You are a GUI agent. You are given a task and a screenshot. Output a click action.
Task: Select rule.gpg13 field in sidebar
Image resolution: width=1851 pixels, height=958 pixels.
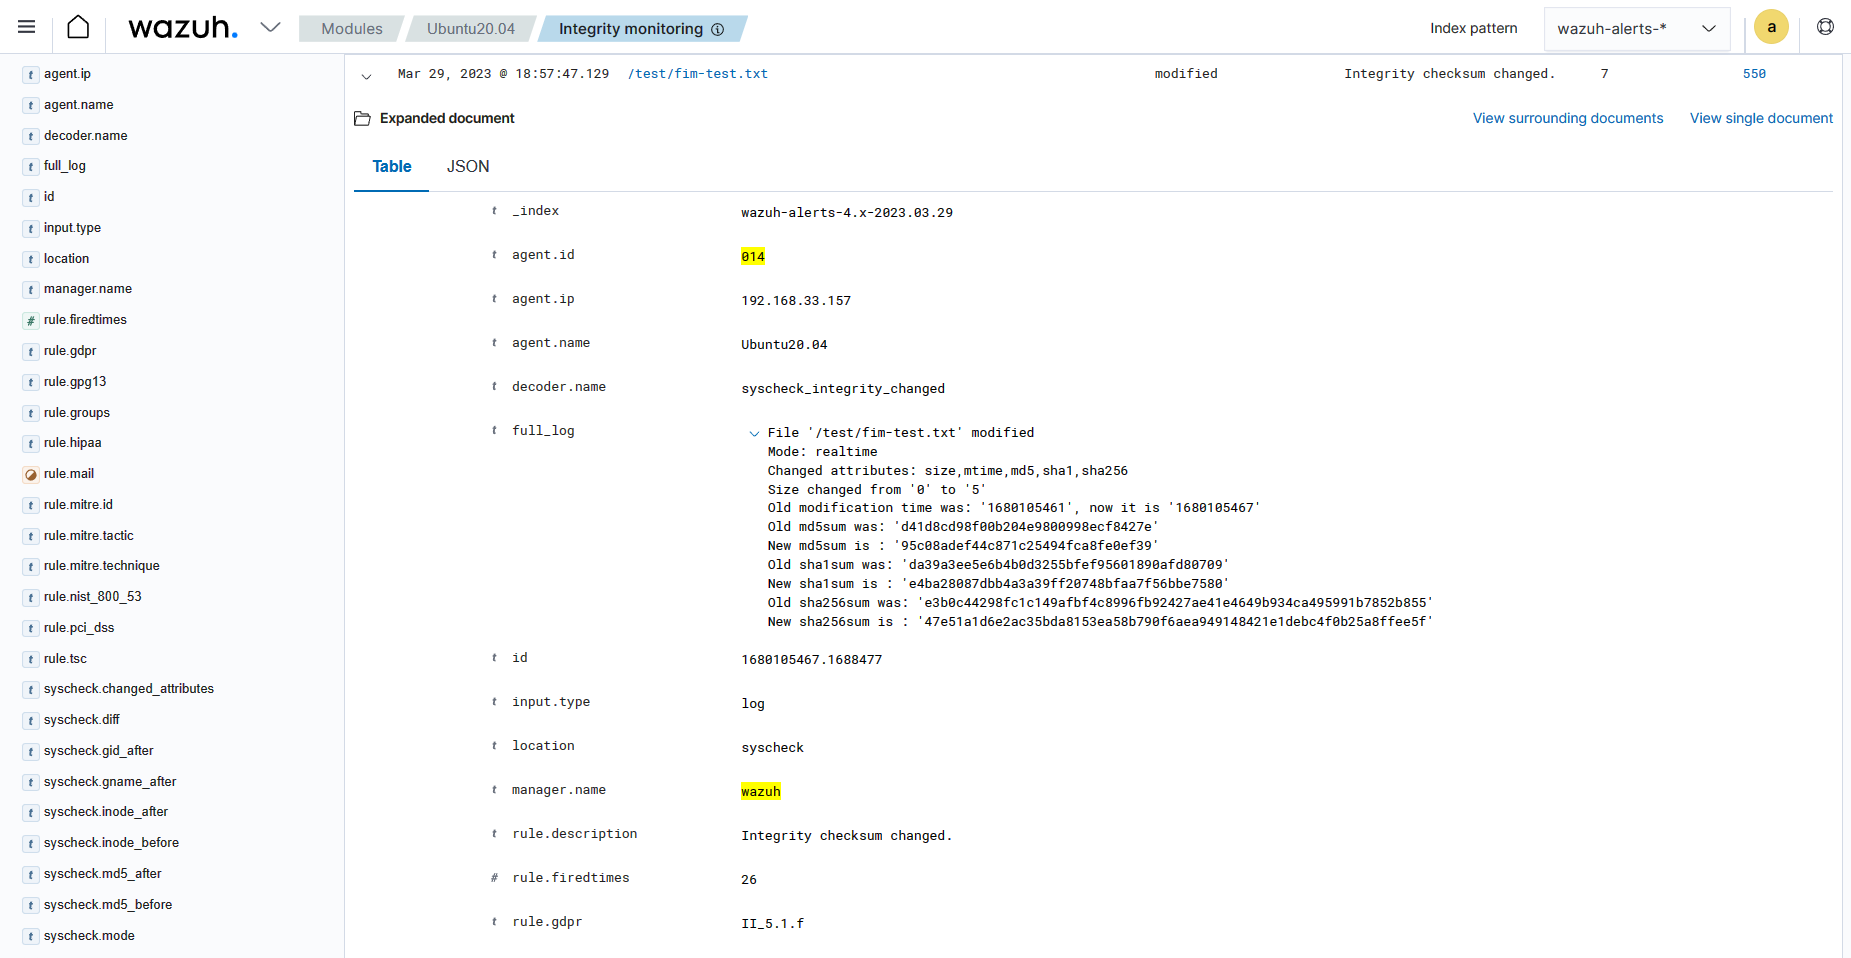click(75, 382)
